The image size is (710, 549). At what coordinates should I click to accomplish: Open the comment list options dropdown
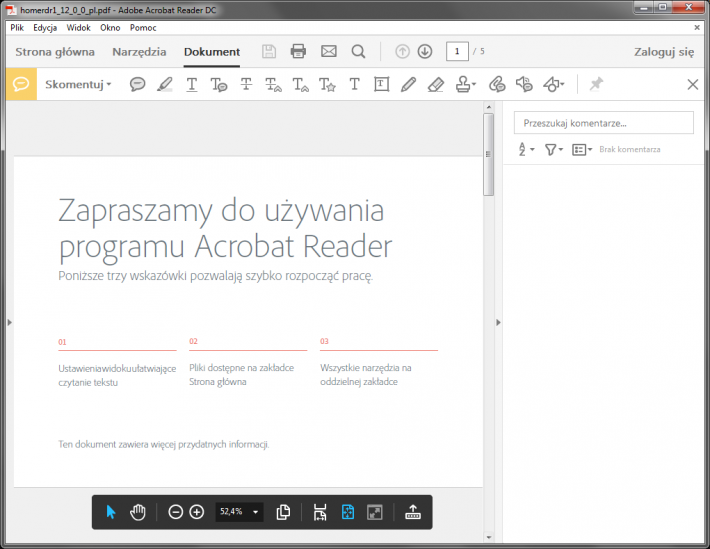(x=582, y=149)
